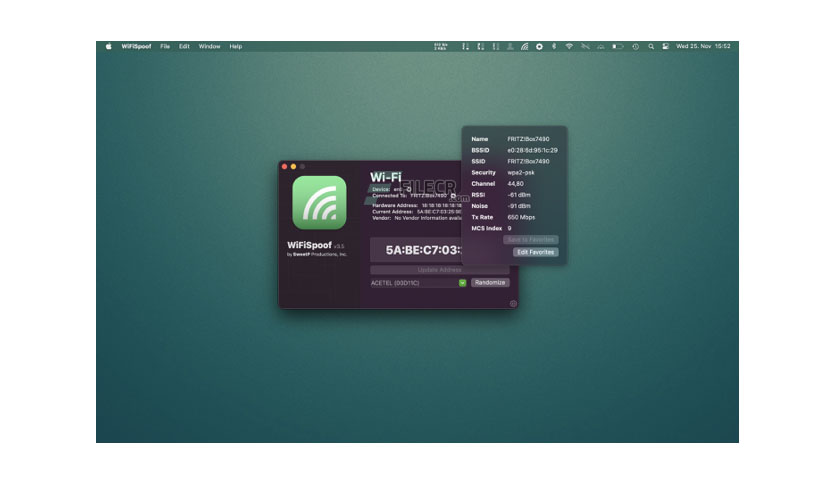This screenshot has height=484, width=836.
Task: Click the MCS Index value 9
Action: [509, 229]
